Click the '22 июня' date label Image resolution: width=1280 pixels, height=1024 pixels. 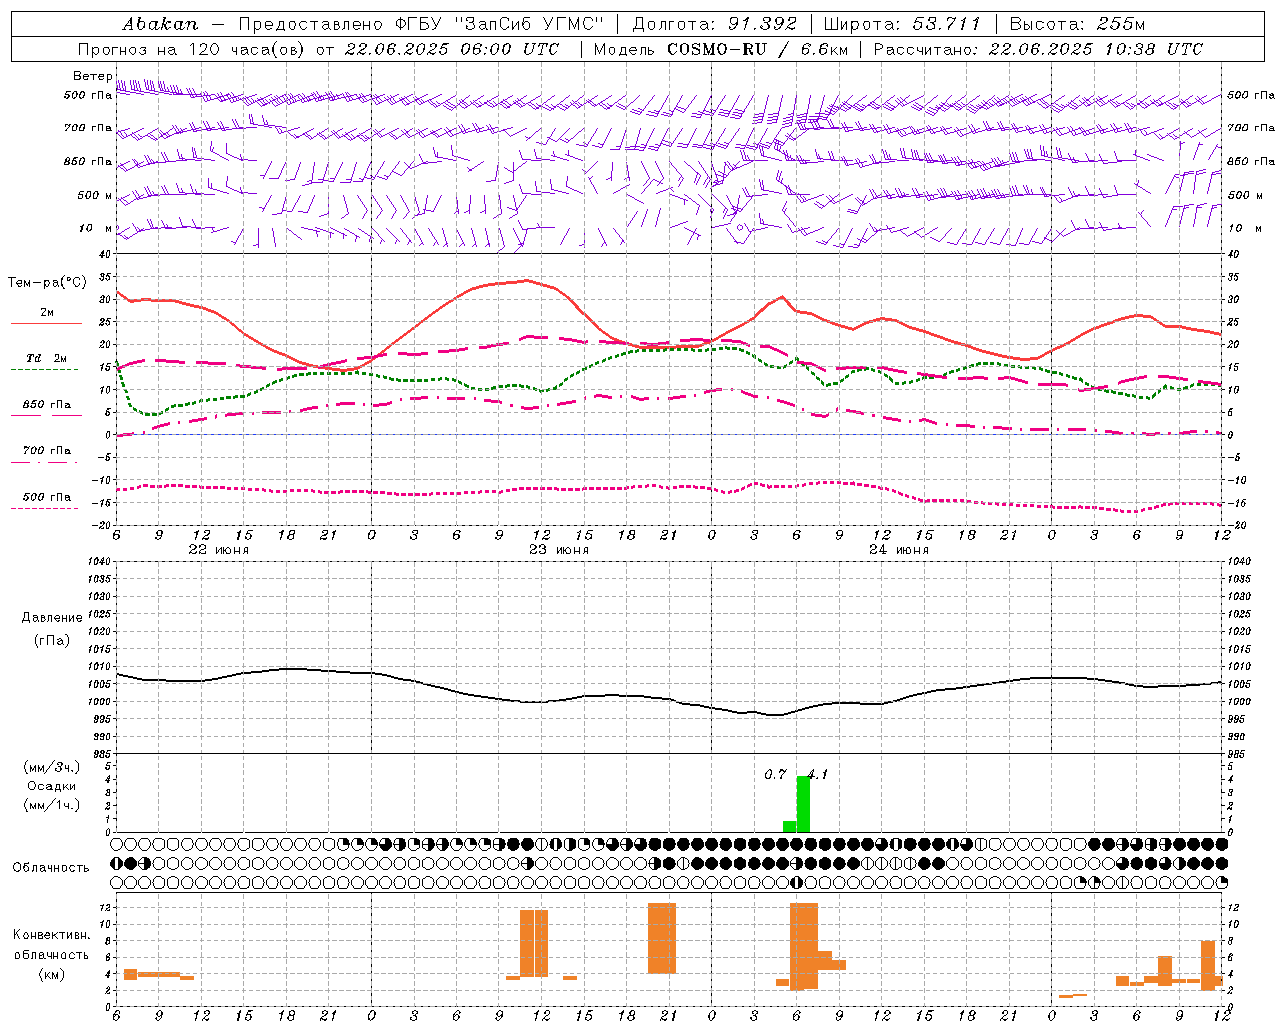click(219, 550)
